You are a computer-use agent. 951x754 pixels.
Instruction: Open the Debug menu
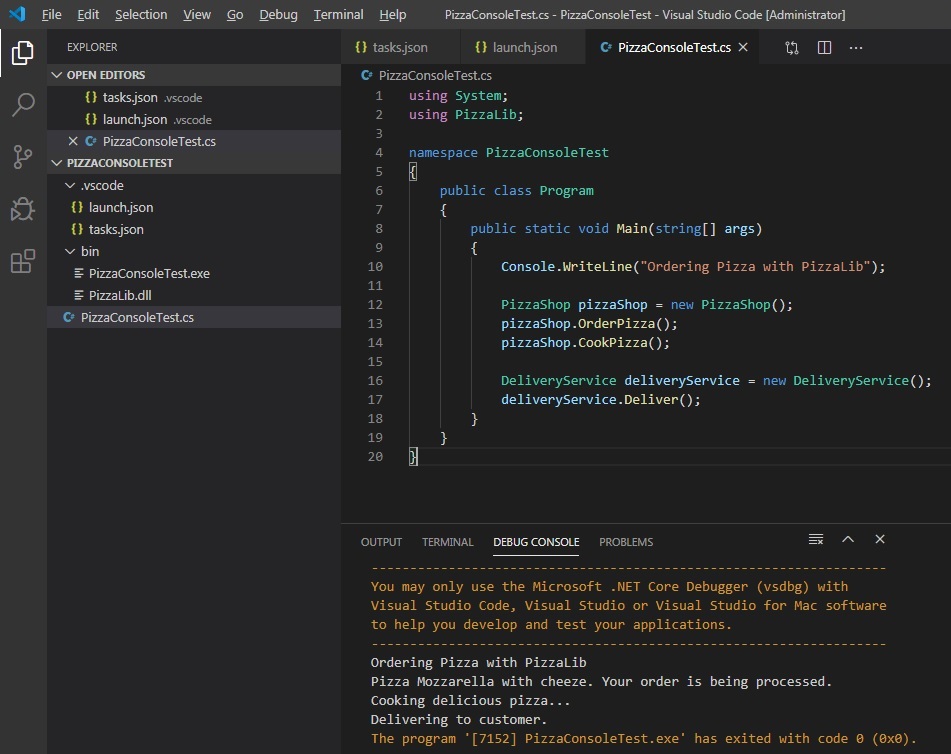[x=278, y=15]
